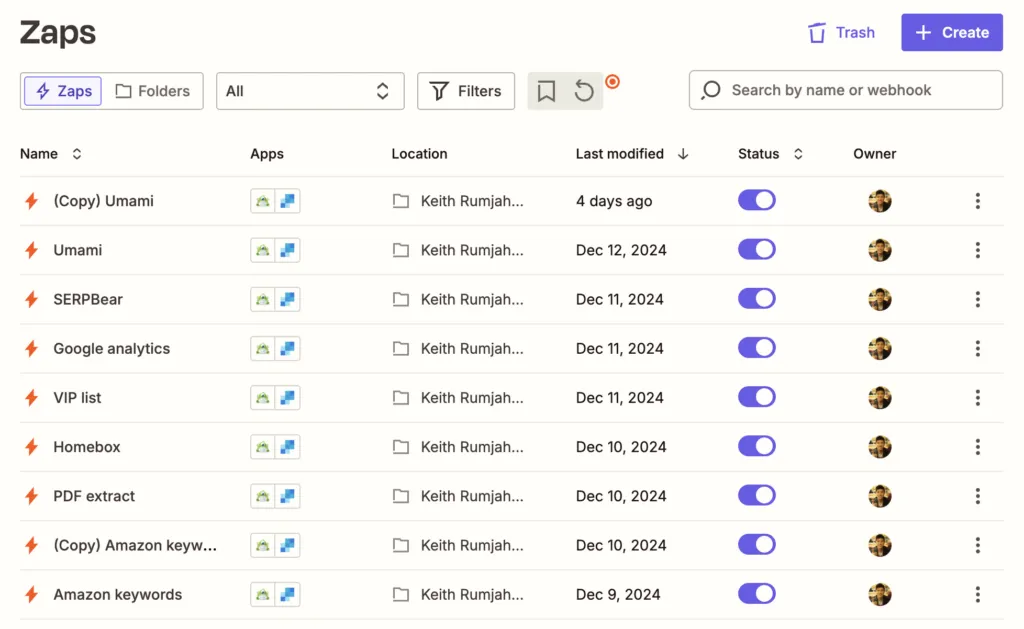Image resolution: width=1024 pixels, height=629 pixels.
Task: Click the refresh history icon
Action: pos(584,91)
